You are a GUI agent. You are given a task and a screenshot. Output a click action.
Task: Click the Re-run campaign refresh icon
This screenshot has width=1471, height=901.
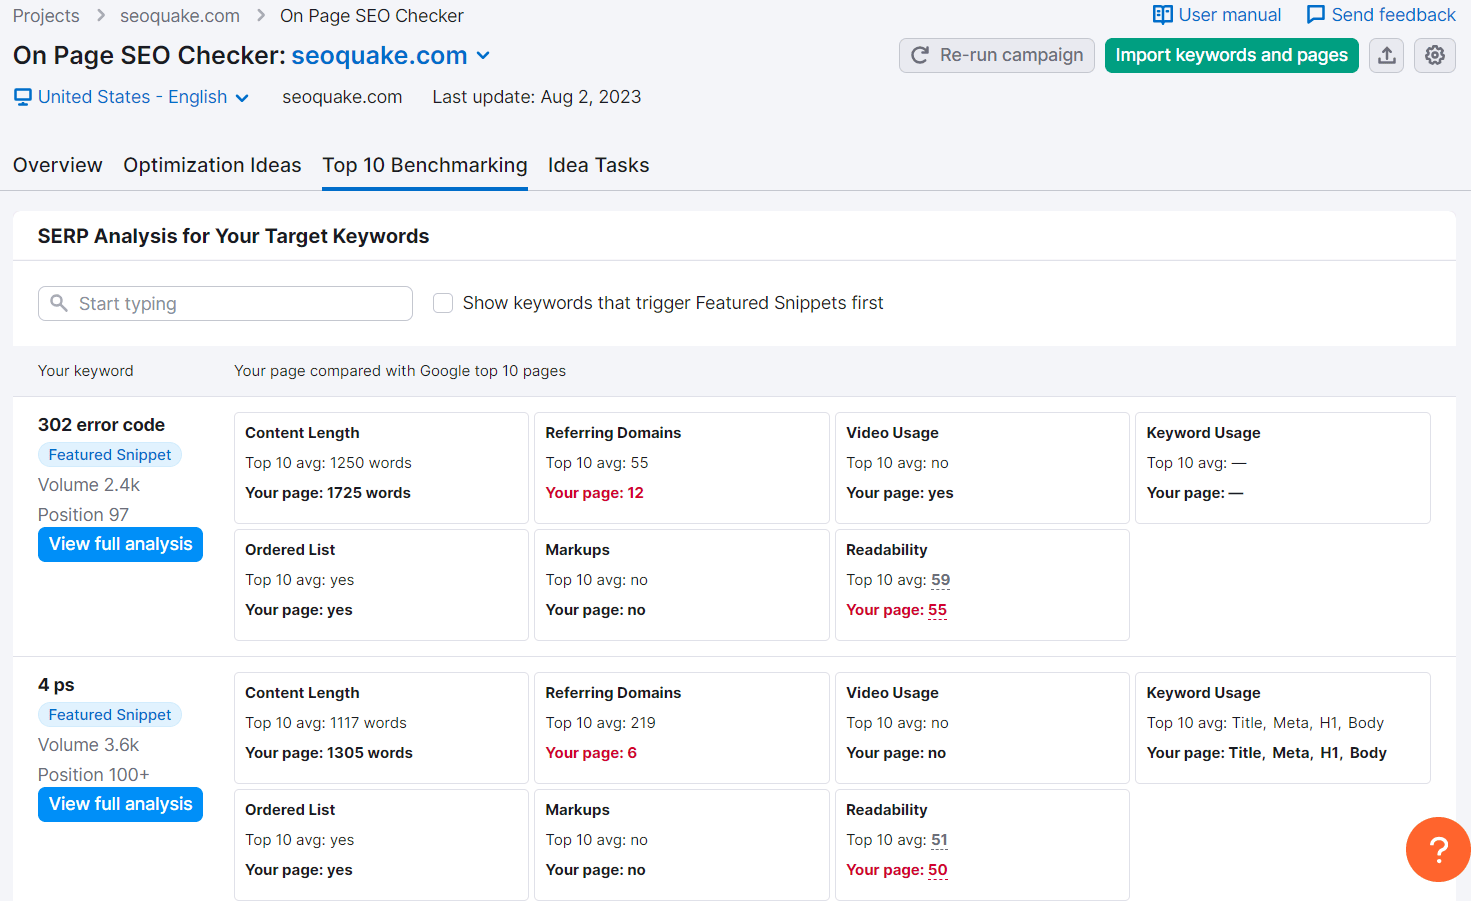click(920, 55)
